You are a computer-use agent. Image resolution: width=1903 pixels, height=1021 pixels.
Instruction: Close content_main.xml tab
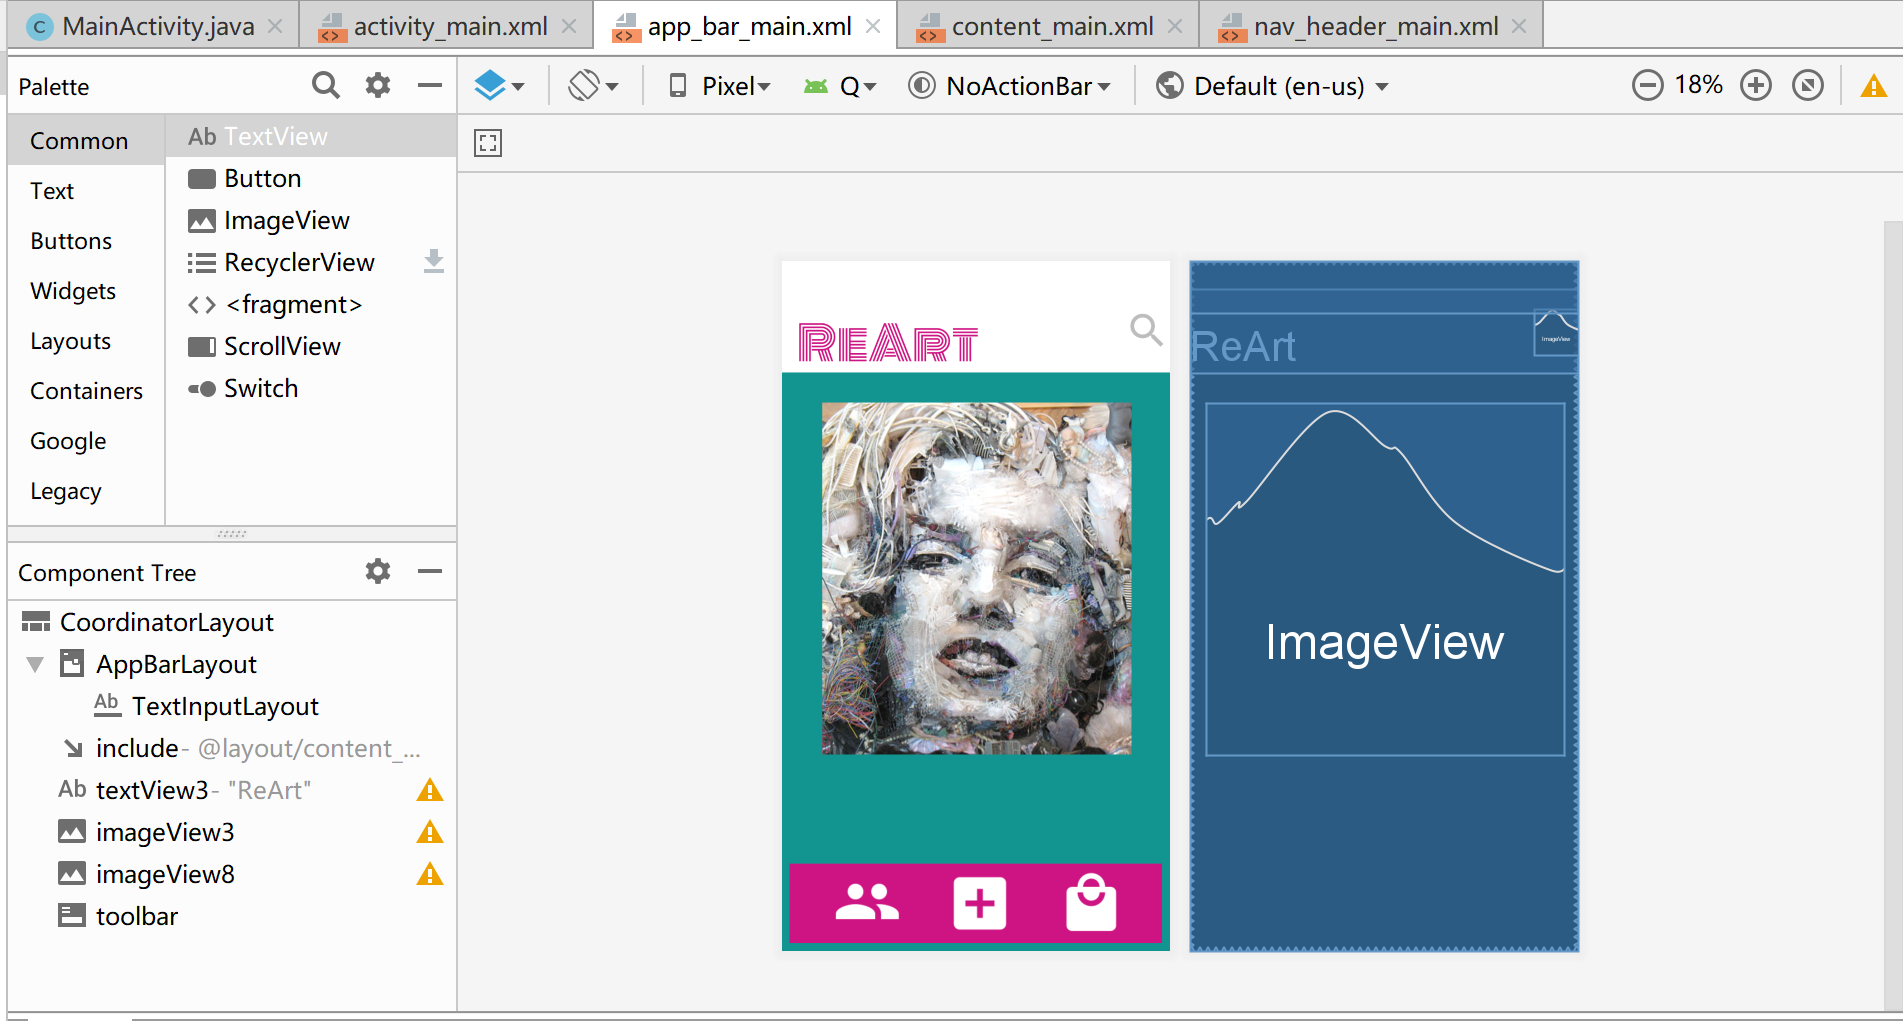pyautogui.click(x=1175, y=26)
